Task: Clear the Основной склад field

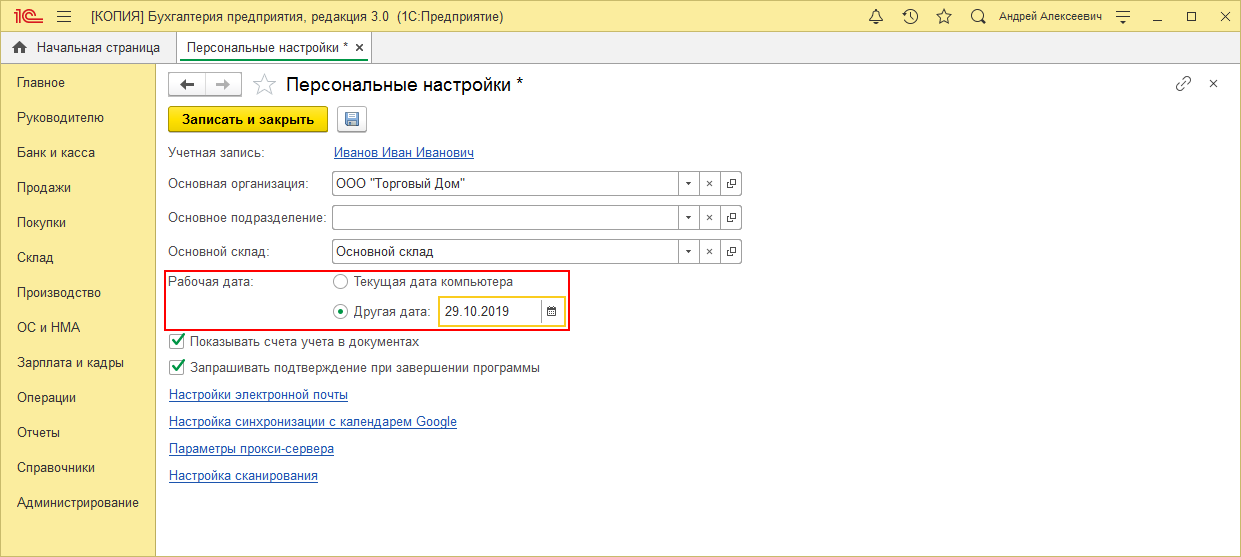Action: pos(709,251)
